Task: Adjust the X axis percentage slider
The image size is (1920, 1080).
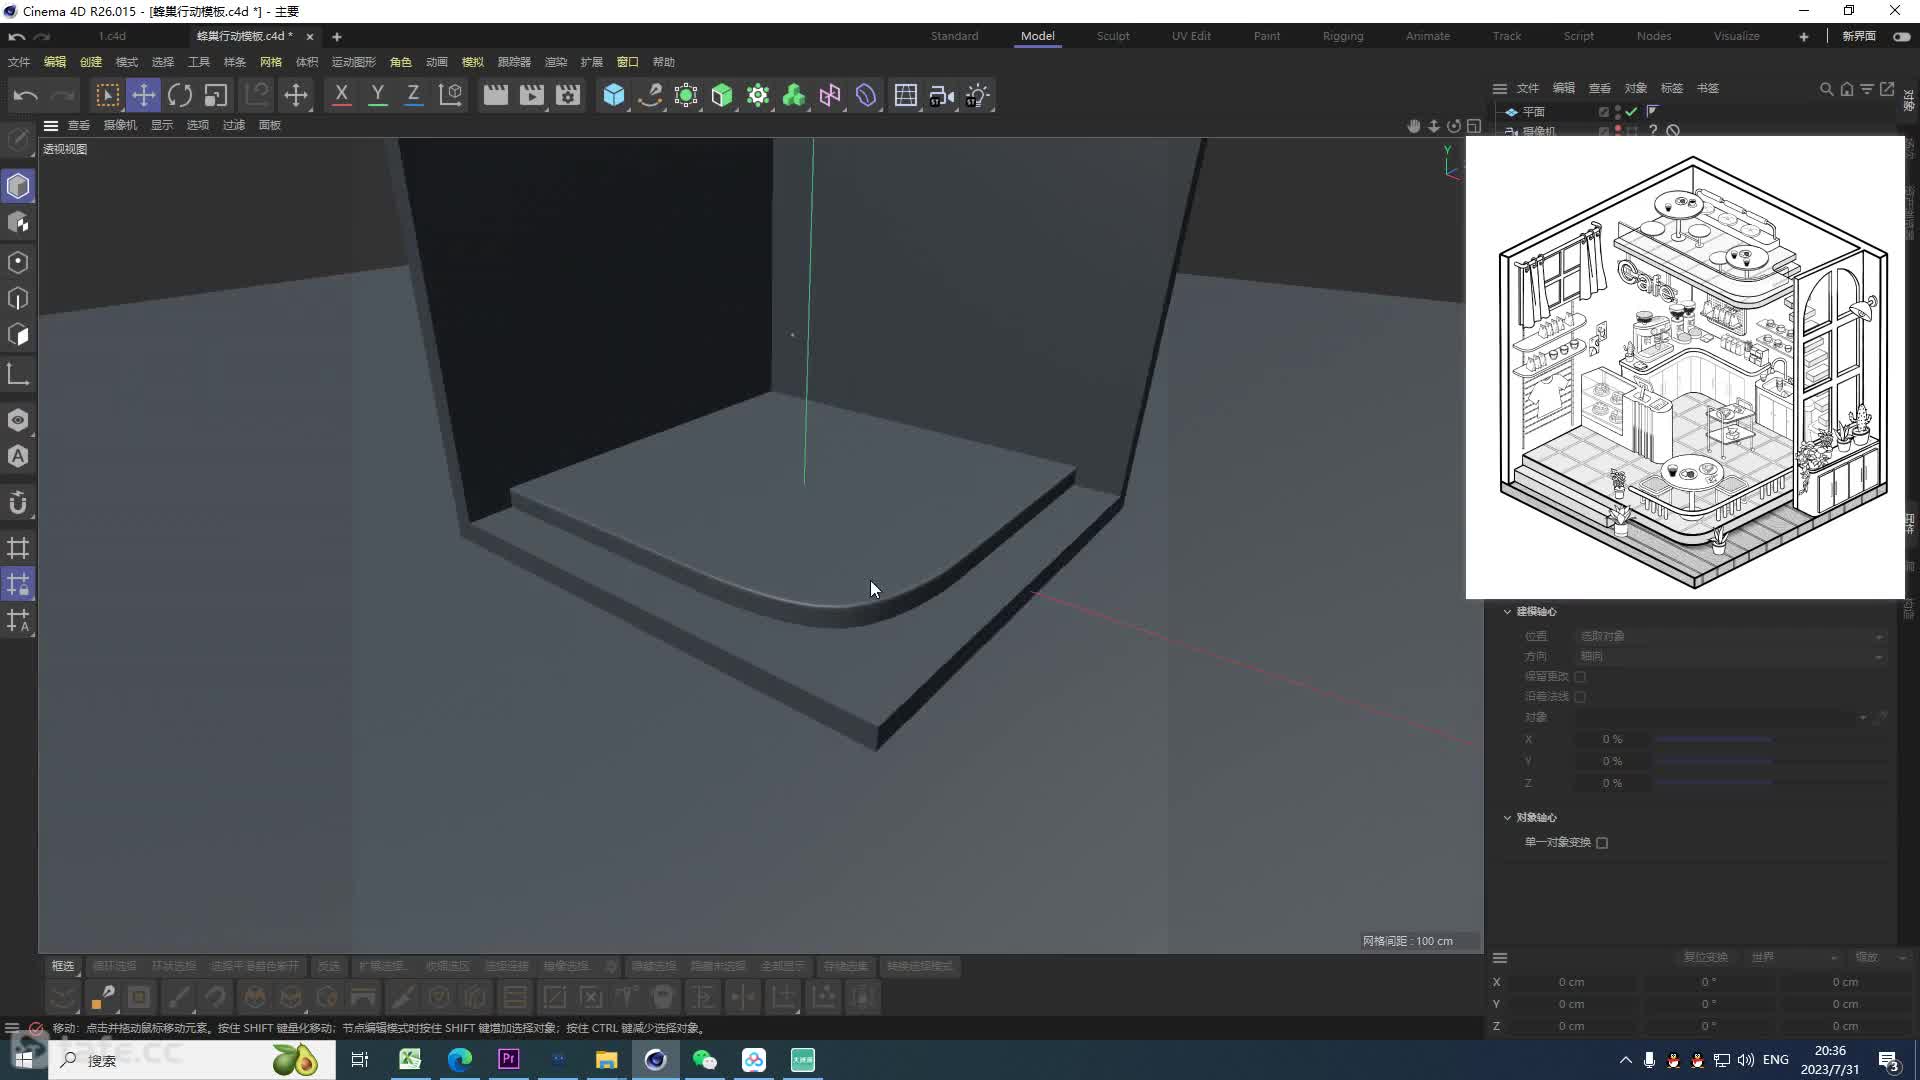Action: [1770, 740]
